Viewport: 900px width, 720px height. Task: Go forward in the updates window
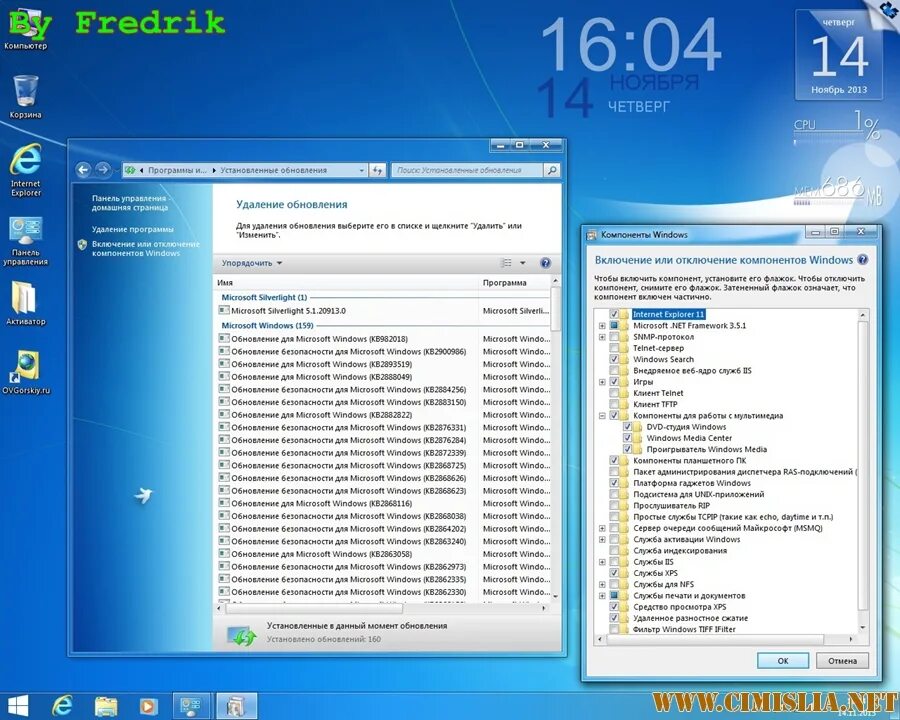pos(103,169)
